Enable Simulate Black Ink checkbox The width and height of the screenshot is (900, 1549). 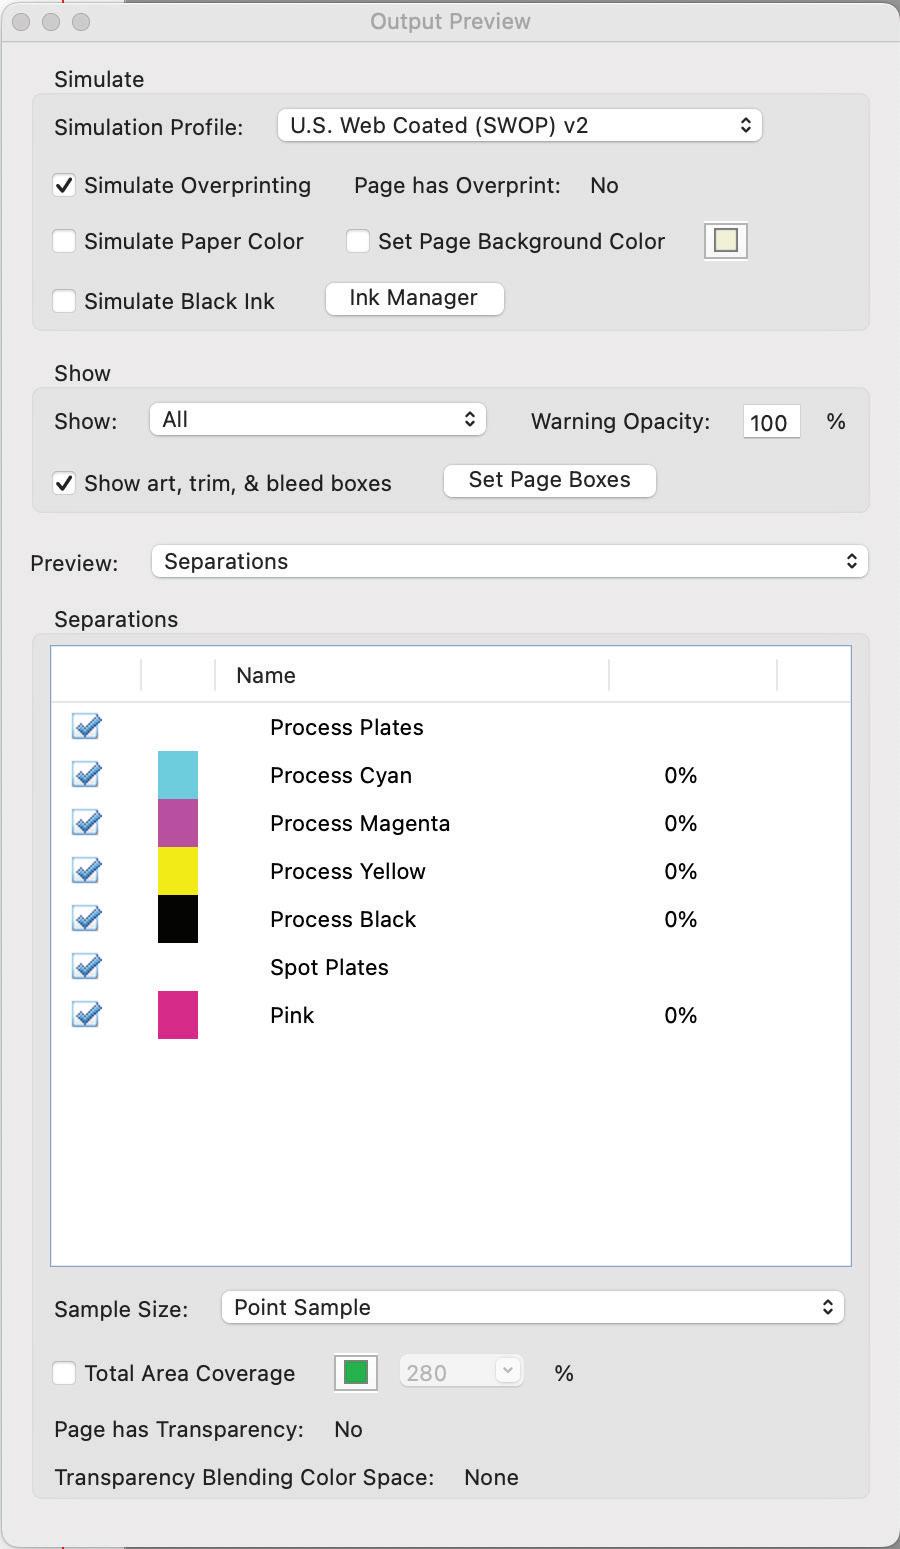pyautogui.click(x=64, y=301)
